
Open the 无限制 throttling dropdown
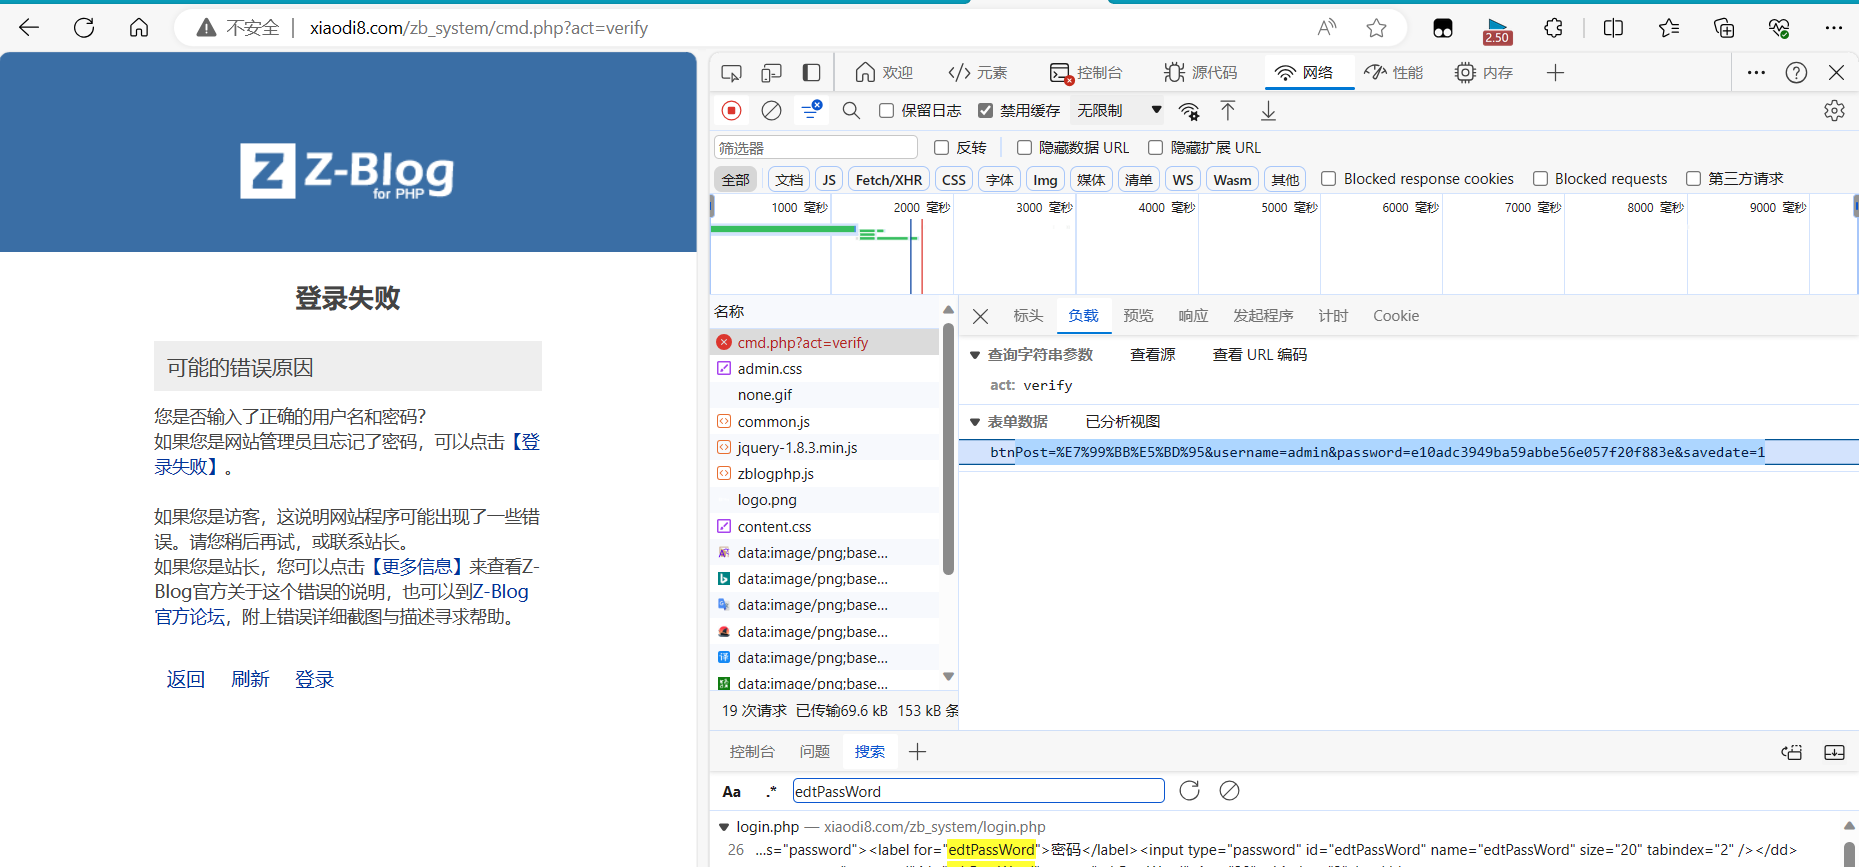[x=1118, y=111]
